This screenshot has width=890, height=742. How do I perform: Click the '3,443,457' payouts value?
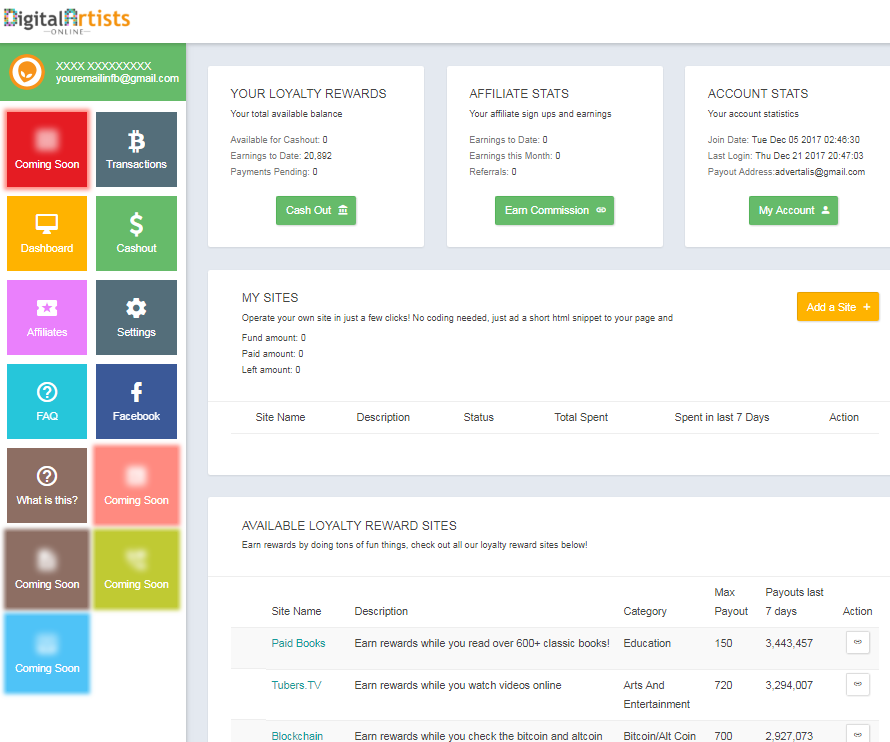pos(789,643)
